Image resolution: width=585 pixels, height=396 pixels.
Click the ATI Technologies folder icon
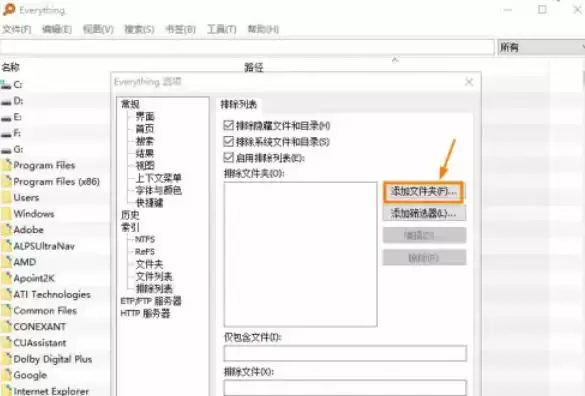[x=6, y=294]
